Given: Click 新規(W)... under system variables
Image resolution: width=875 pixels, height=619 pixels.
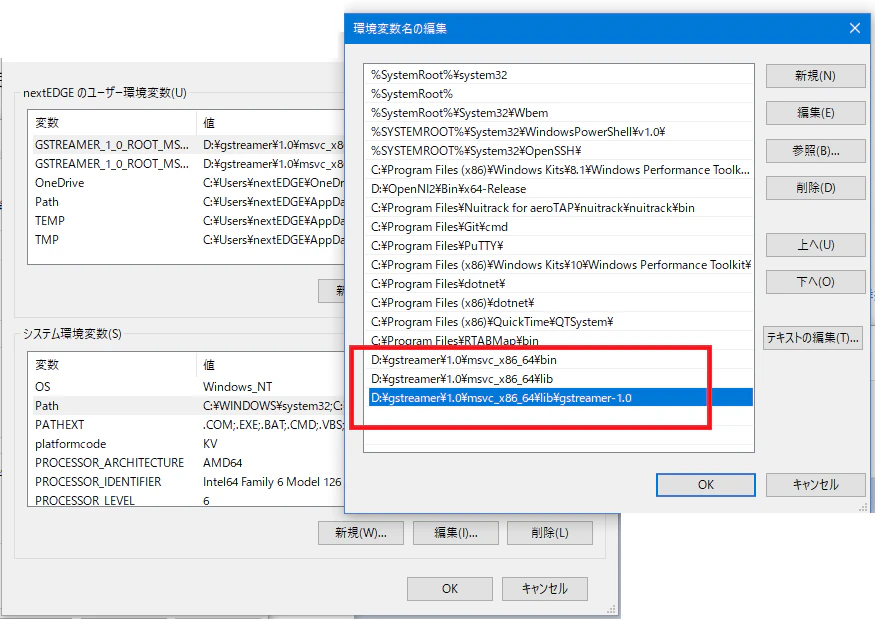Looking at the screenshot, I should [360, 533].
